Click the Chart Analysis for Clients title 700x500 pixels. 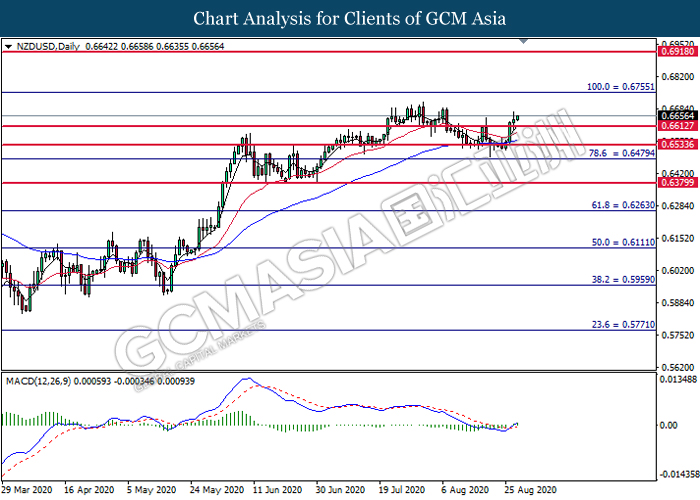(350, 18)
